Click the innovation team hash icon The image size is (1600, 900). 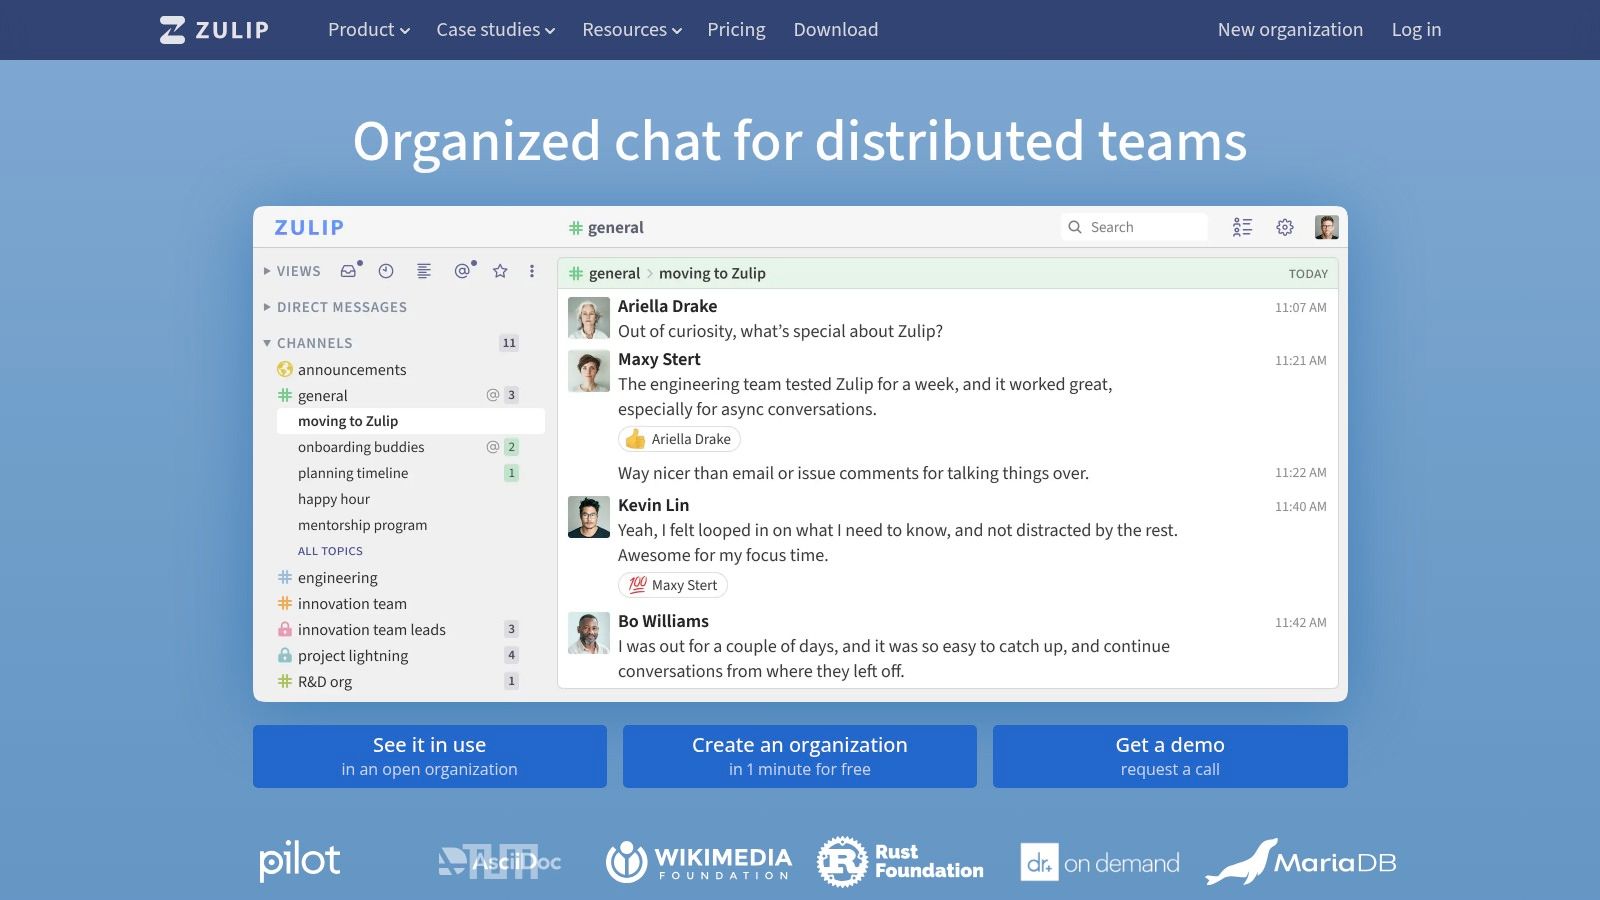click(x=285, y=604)
